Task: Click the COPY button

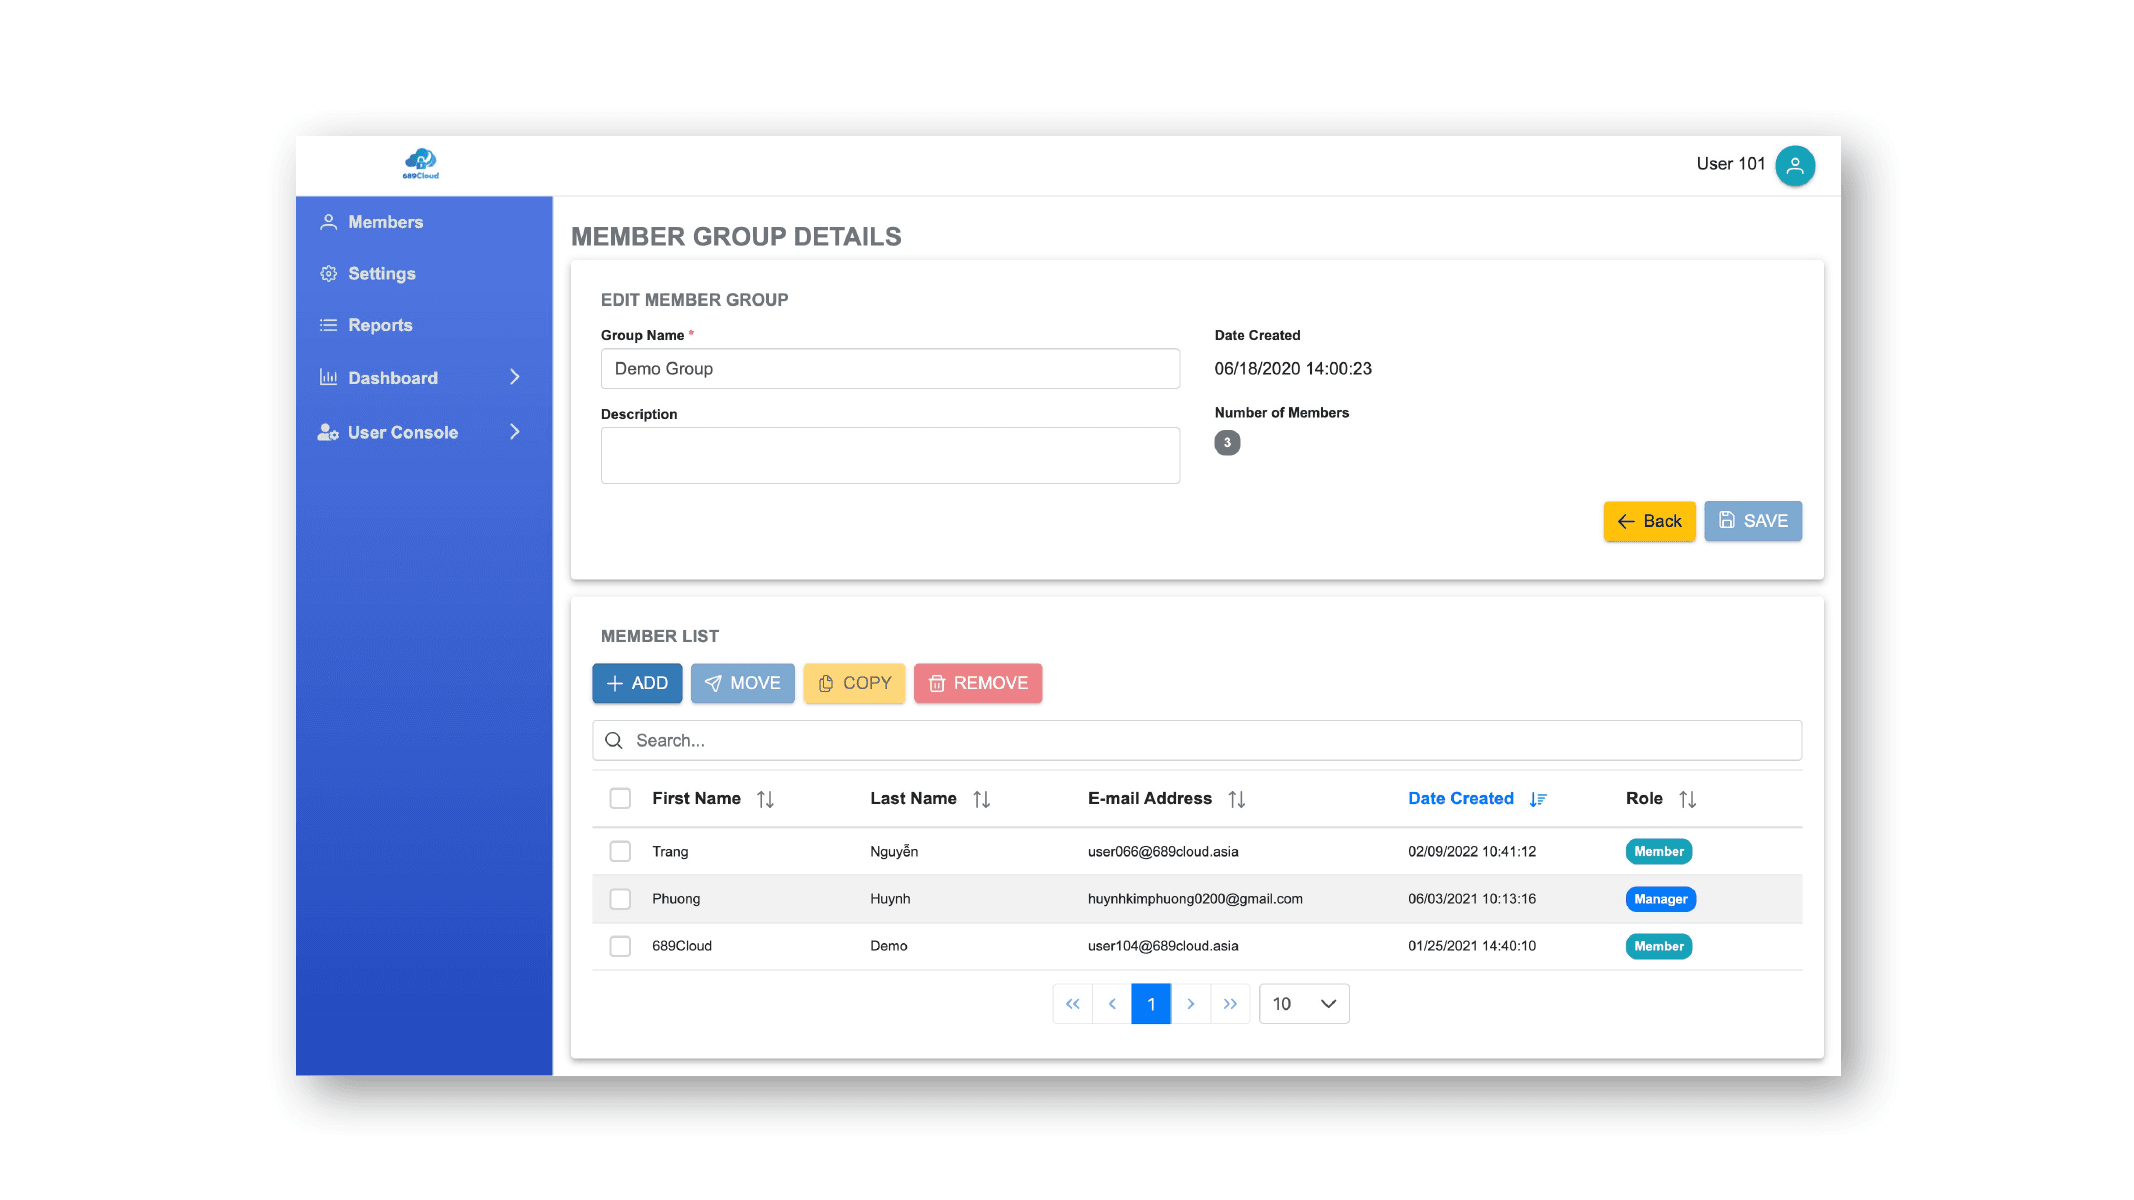Action: 855,683
